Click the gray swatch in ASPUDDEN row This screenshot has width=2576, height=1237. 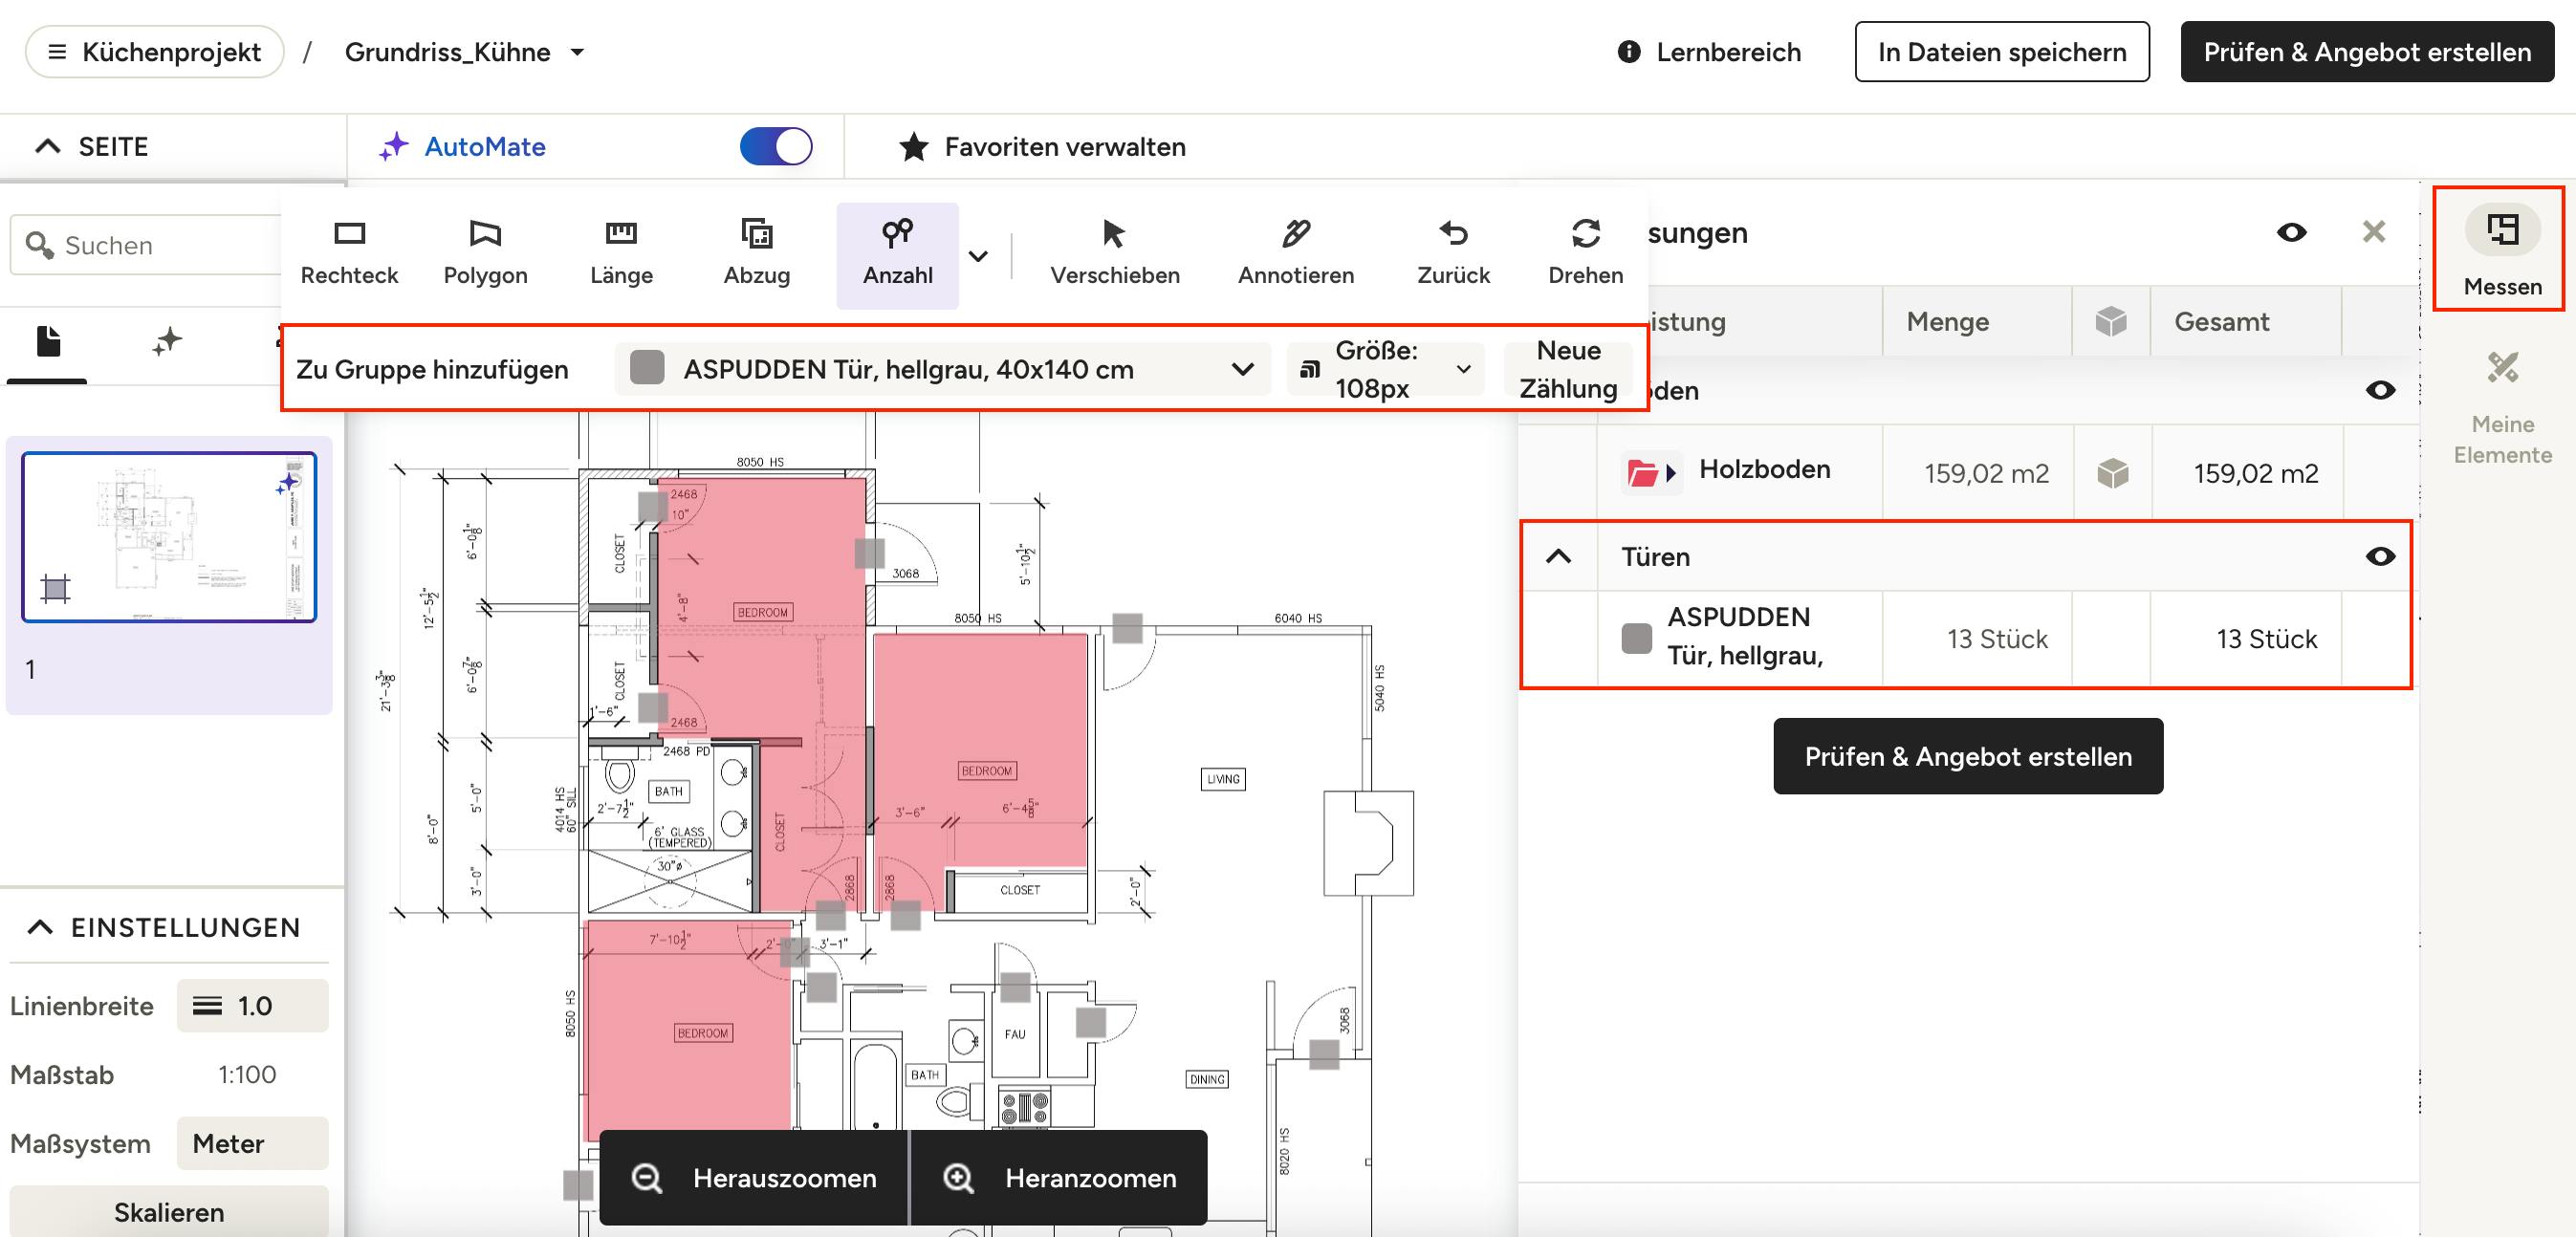point(1637,638)
